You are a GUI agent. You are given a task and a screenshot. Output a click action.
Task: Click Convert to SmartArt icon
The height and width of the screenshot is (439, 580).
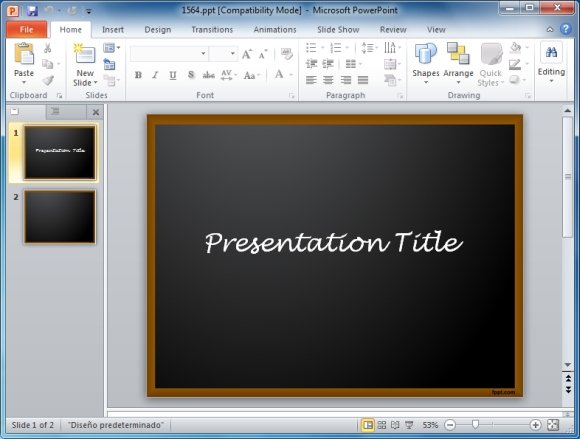[391, 80]
